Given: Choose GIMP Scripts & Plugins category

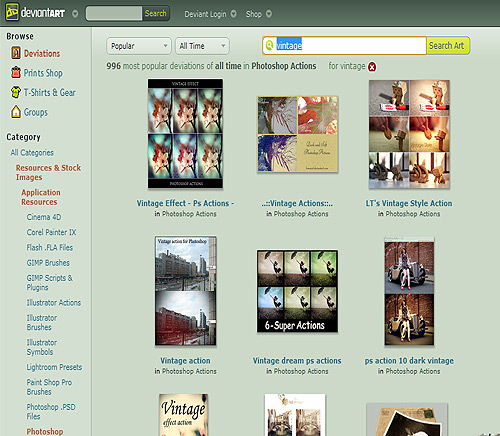Looking at the screenshot, I should click(x=50, y=283).
